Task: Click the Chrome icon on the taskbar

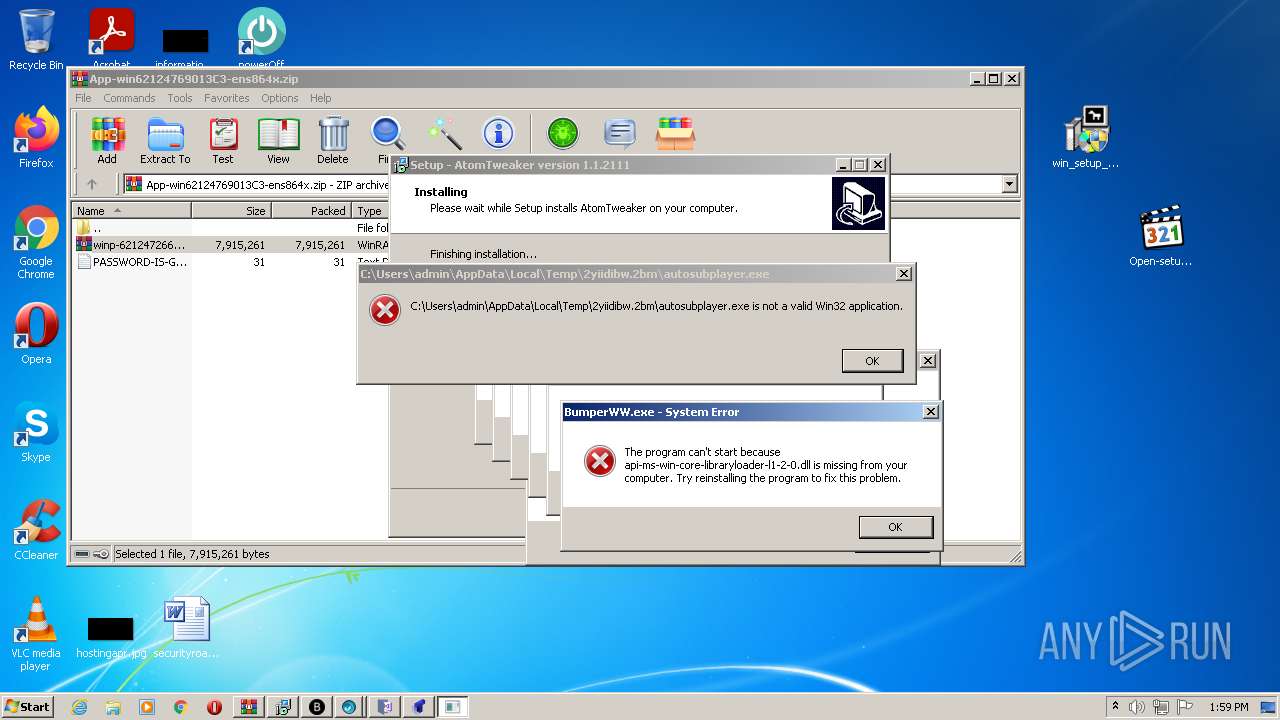Action: (x=181, y=707)
